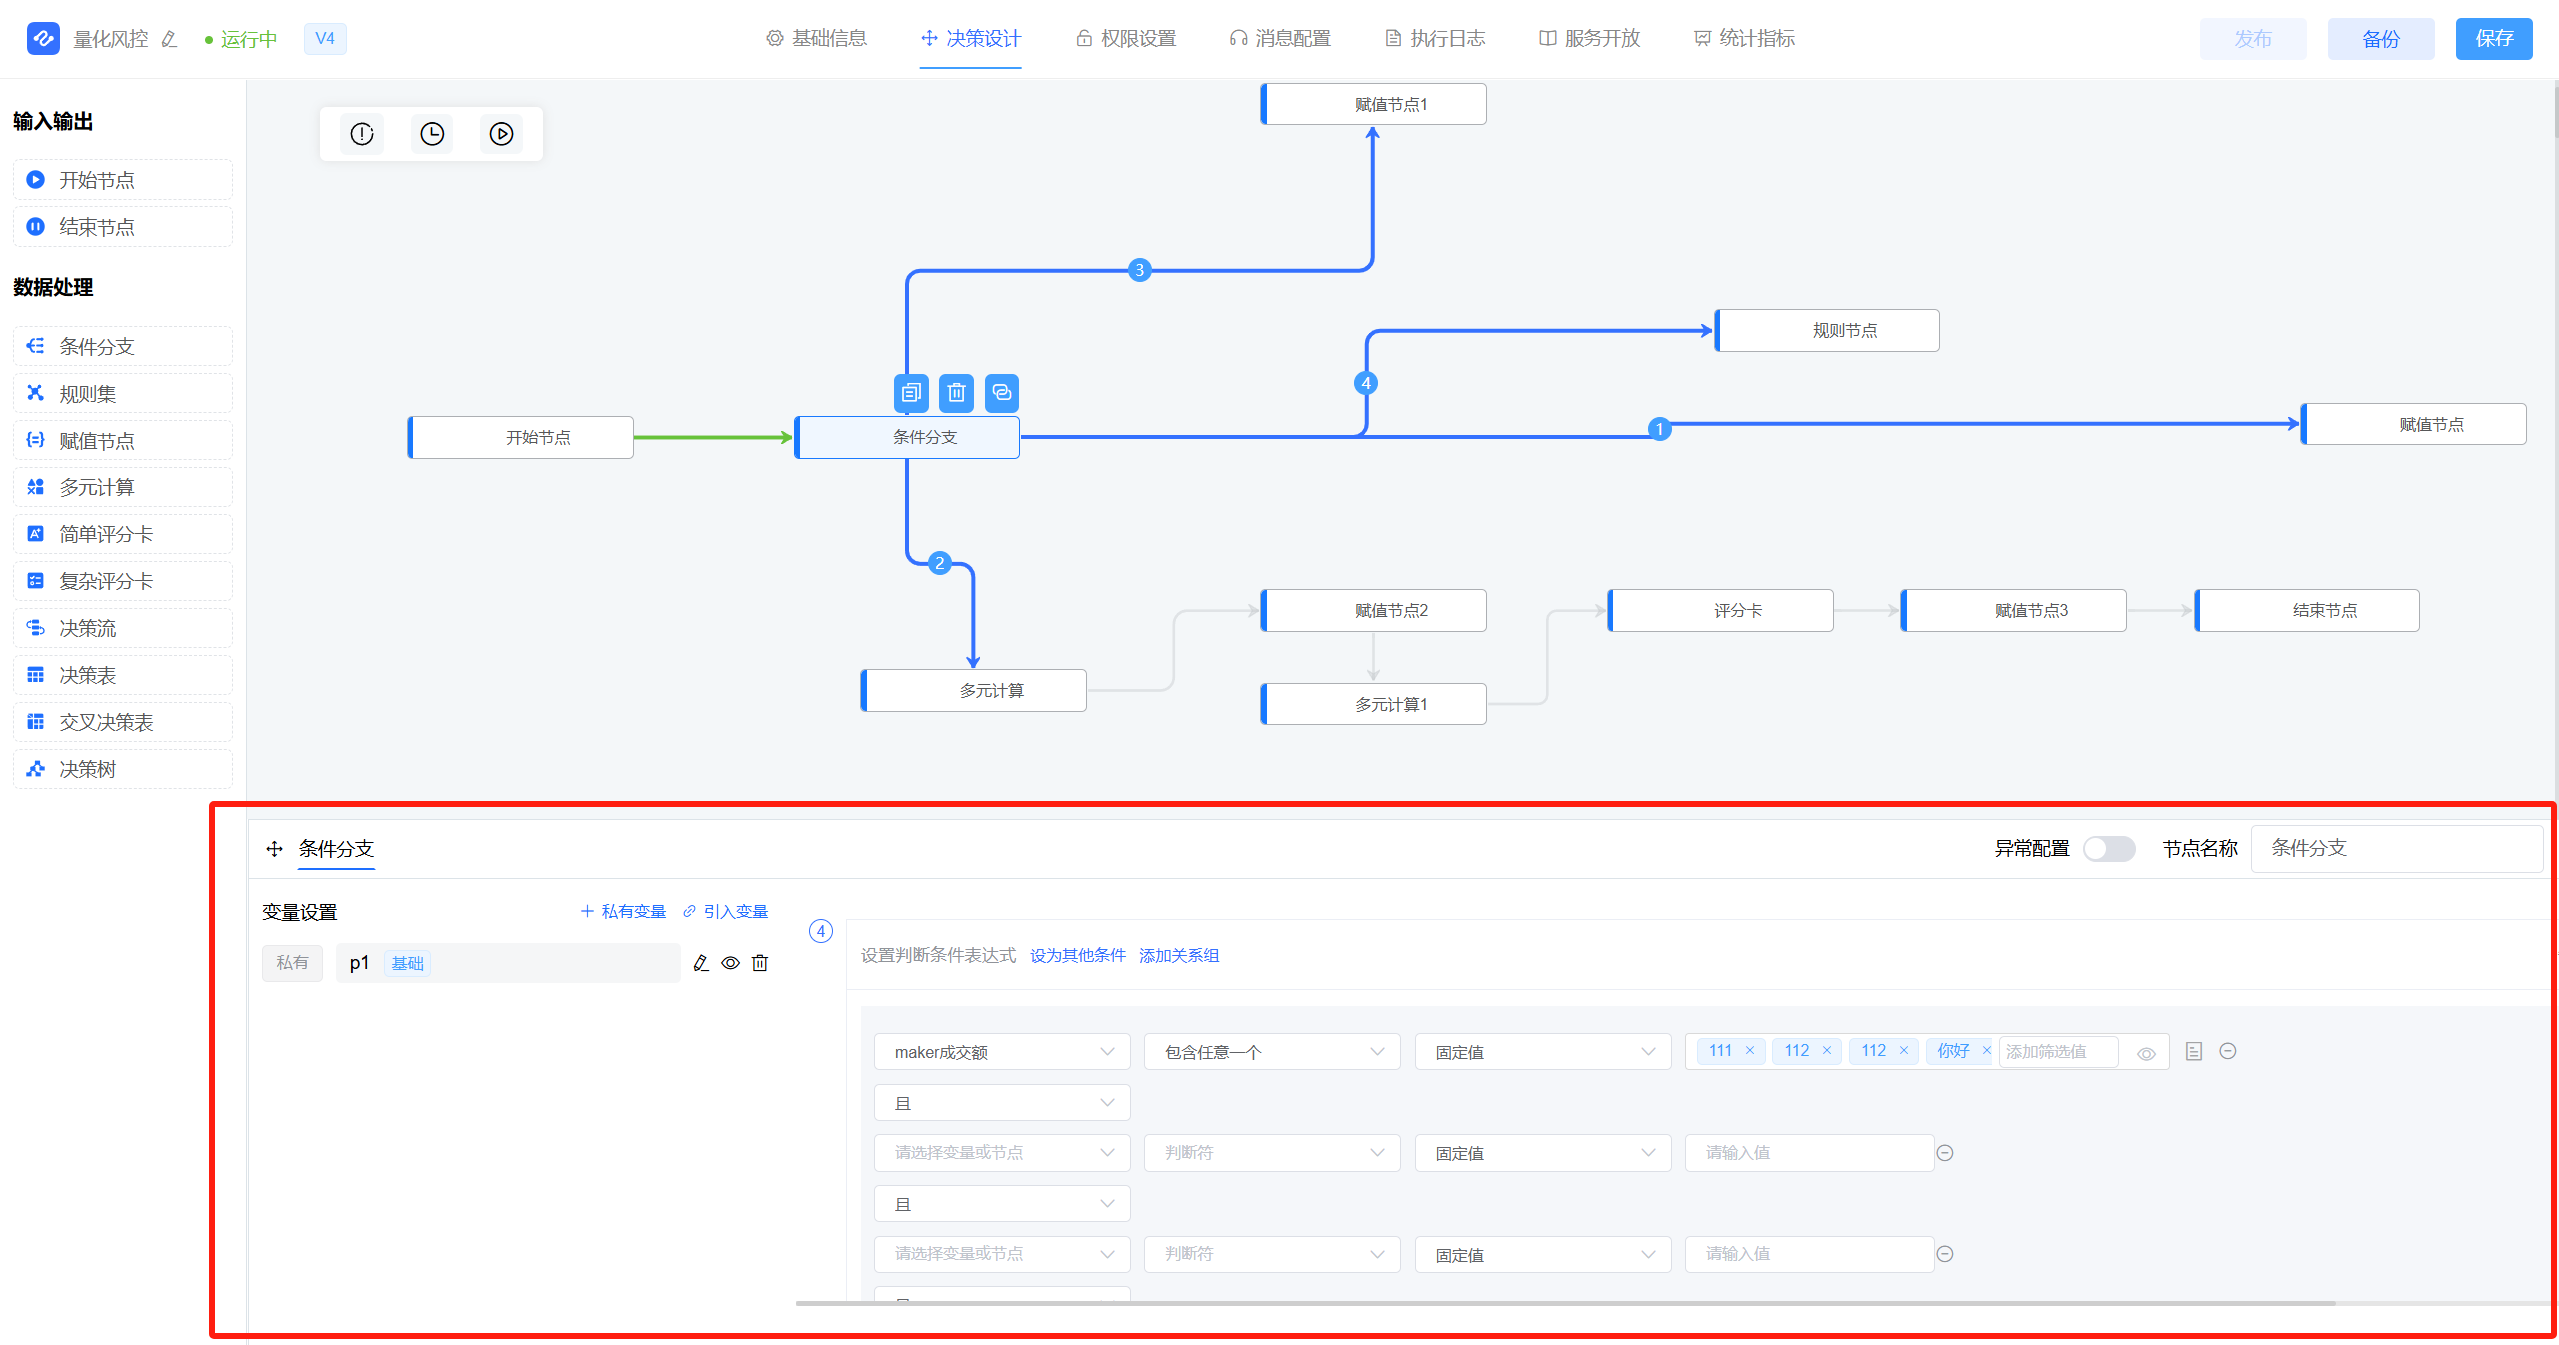
Task: Click the 节点名称 input field
Action: click(x=2396, y=849)
